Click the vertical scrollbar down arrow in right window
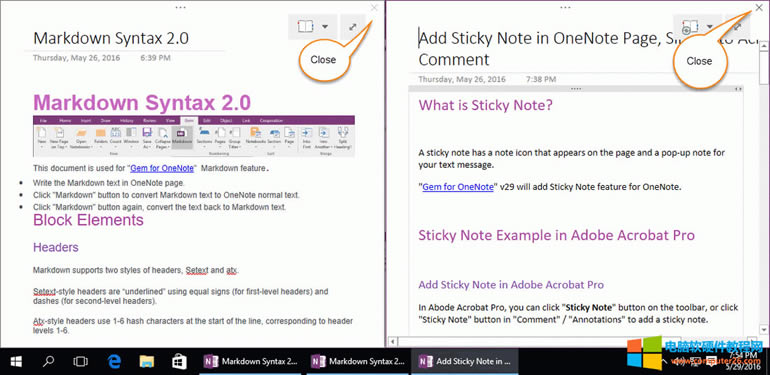 764,329
